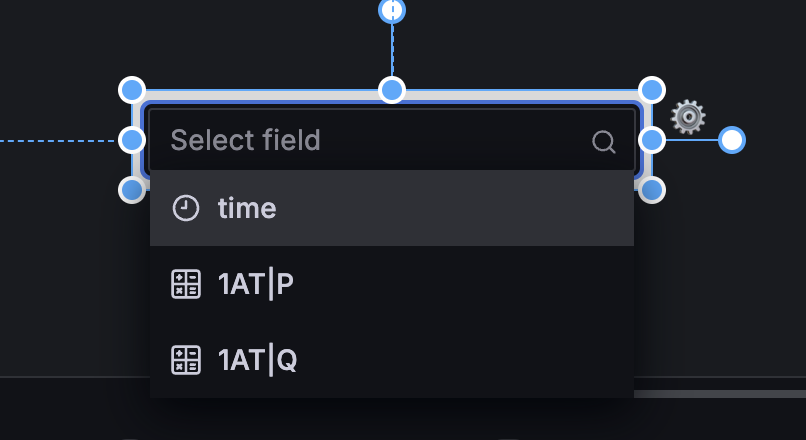
Task: Click the clock icon beside time
Action: [x=186, y=208]
